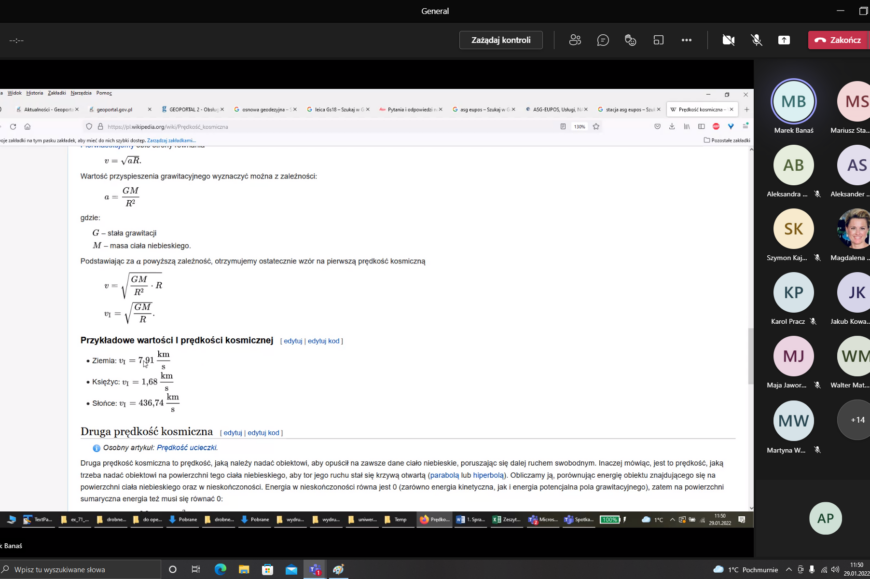This screenshot has height=579, width=870.
Task: Click the Windows search box
Action: 80,570
